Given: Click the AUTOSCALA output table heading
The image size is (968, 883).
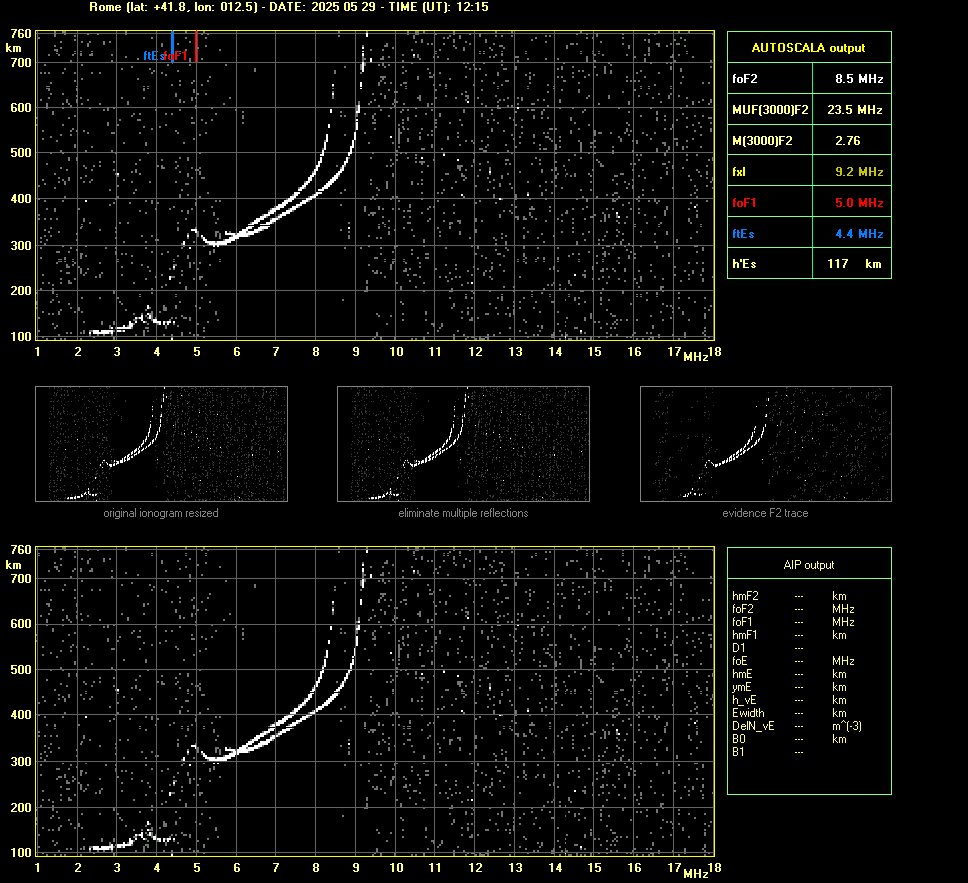Looking at the screenshot, I should pos(808,48).
